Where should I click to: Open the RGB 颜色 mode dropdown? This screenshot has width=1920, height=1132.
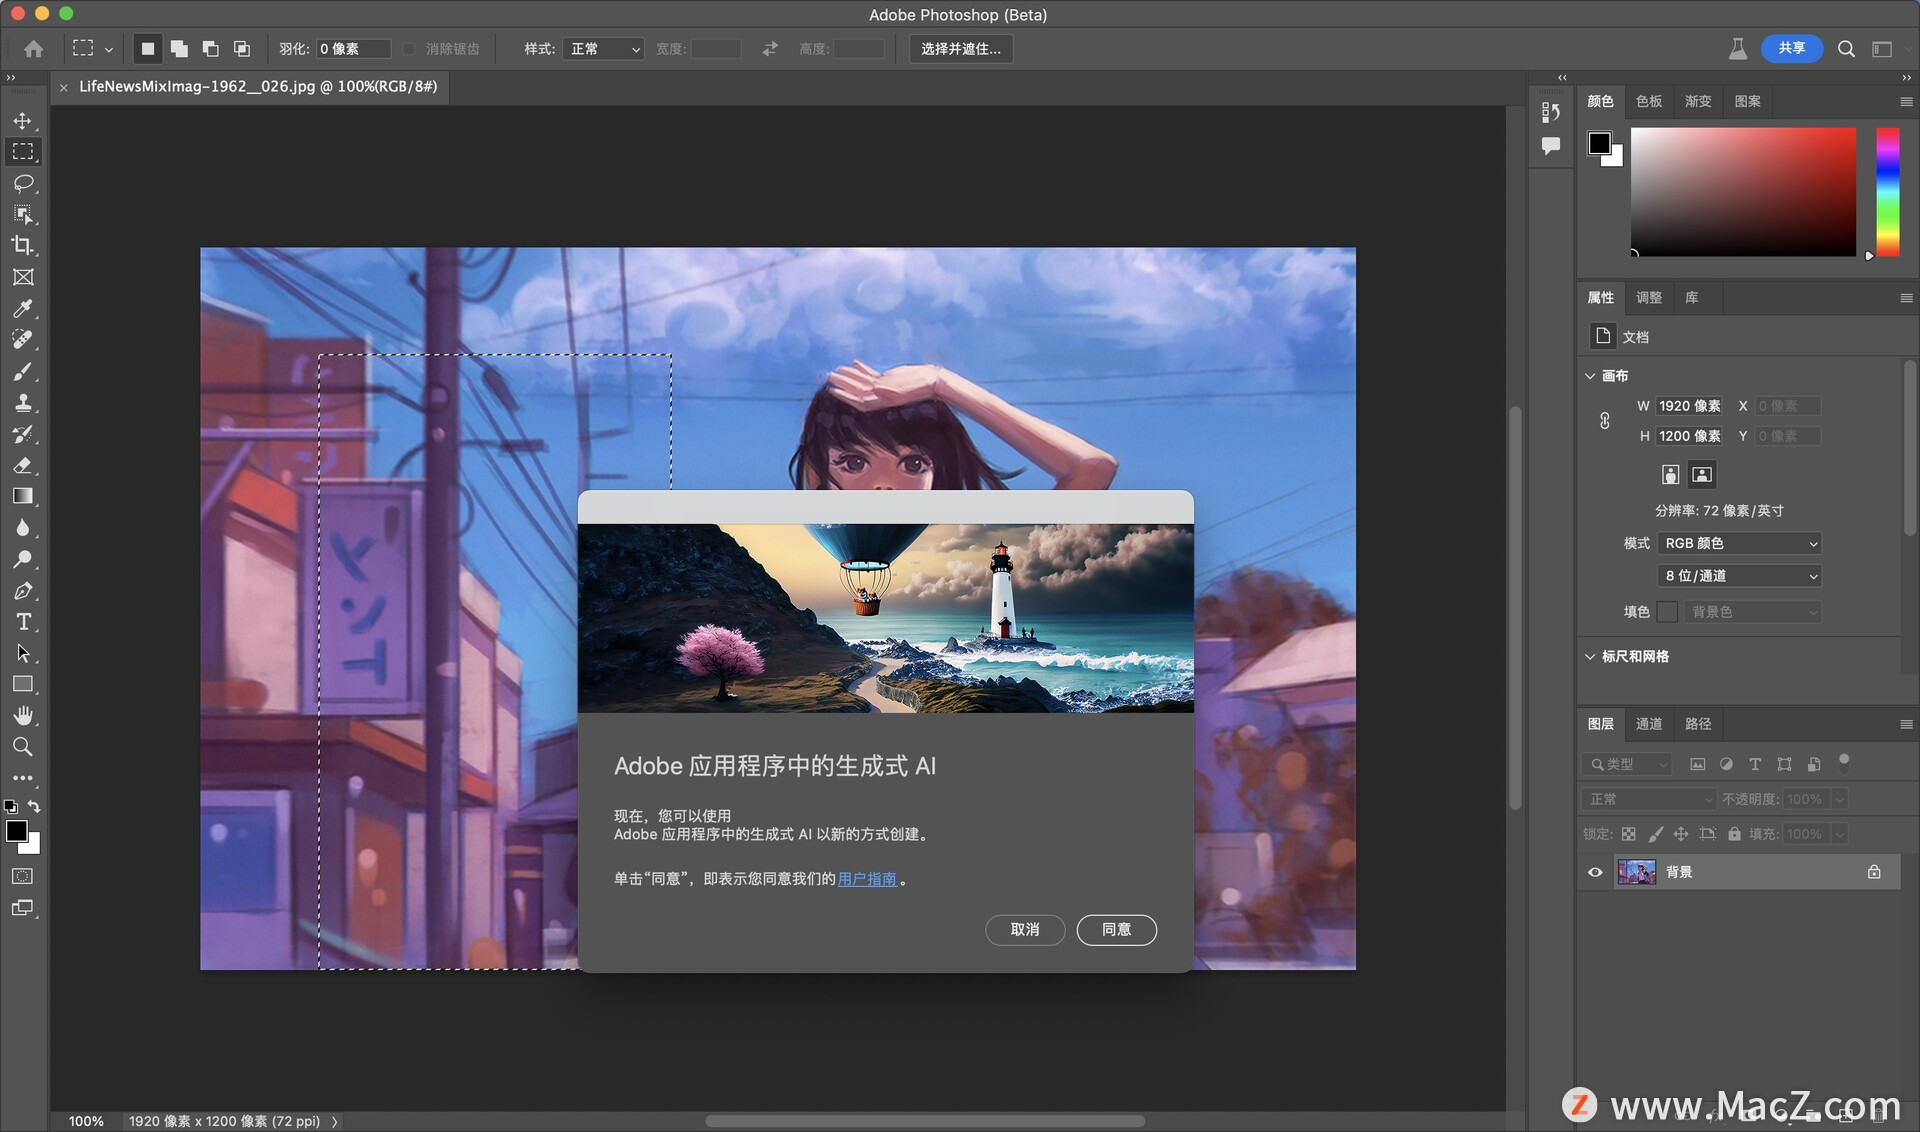pos(1738,543)
